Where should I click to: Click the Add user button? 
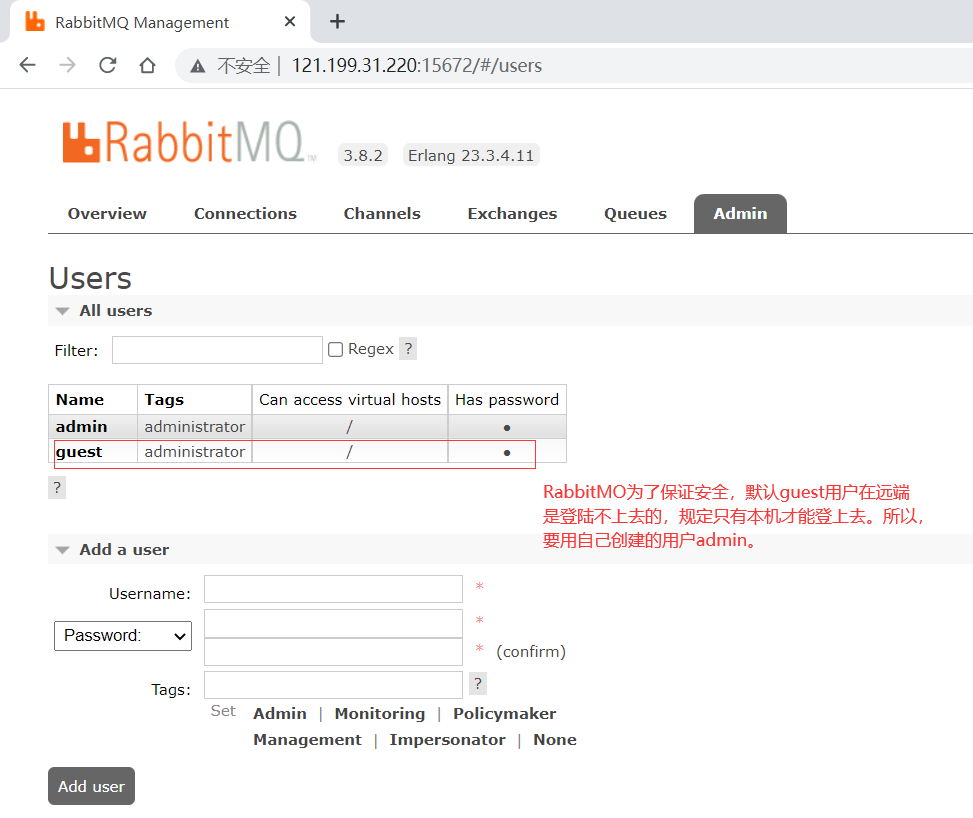(91, 786)
